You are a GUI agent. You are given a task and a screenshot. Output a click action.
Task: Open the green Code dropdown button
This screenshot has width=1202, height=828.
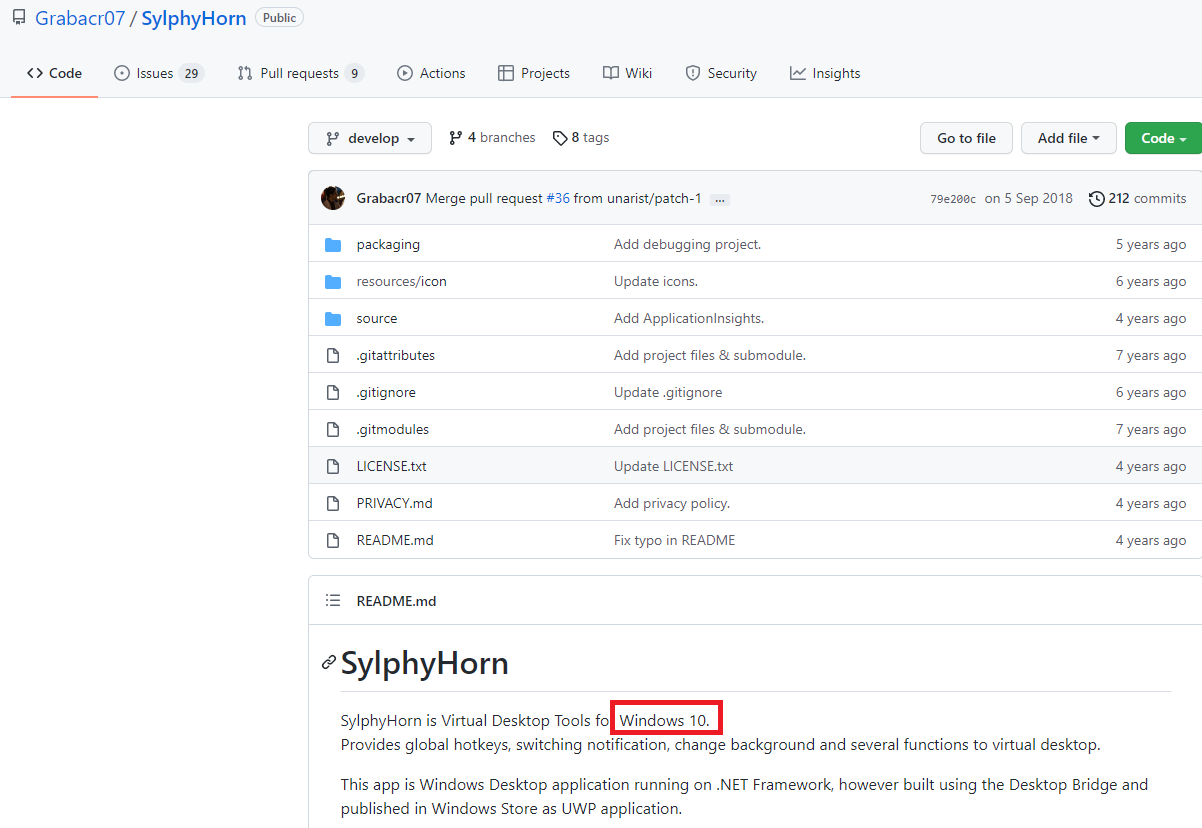[x=1163, y=138]
